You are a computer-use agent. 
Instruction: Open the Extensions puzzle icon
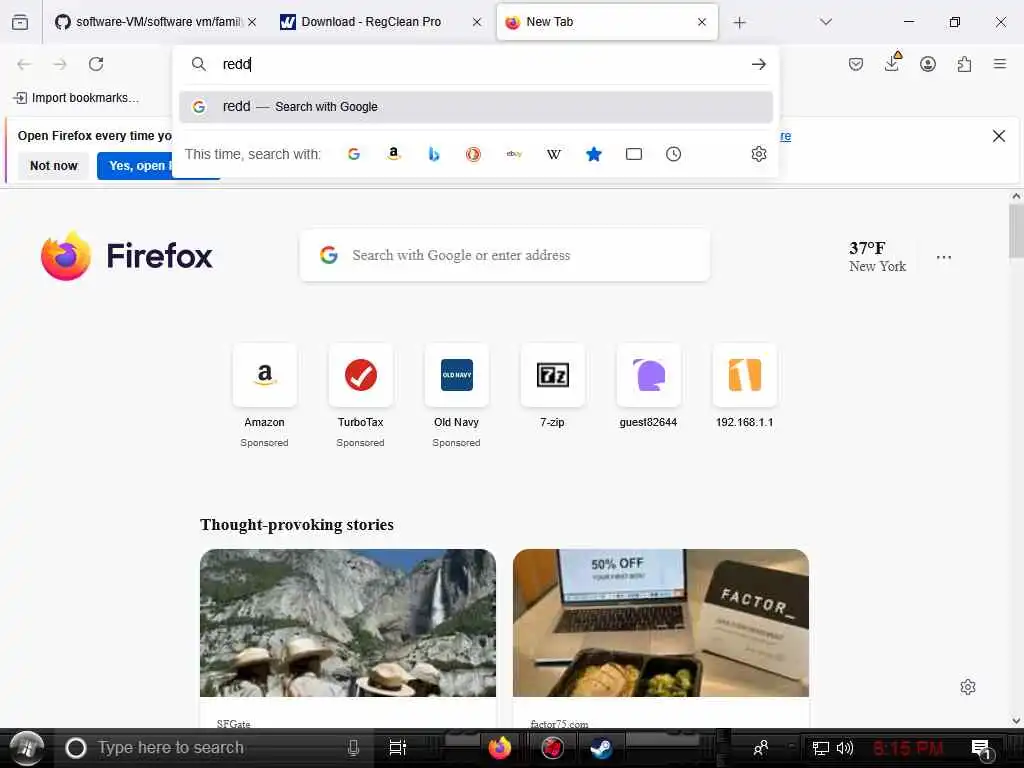(x=964, y=64)
